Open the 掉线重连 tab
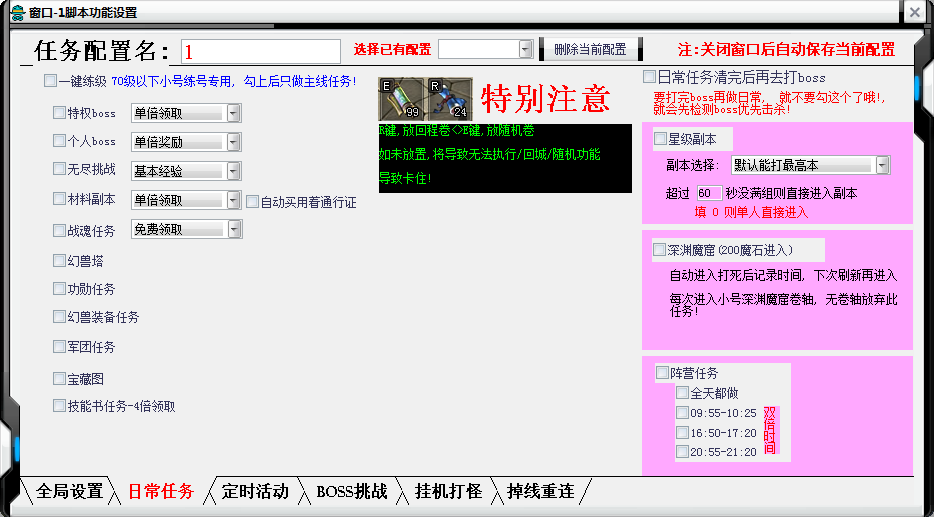 point(541,491)
